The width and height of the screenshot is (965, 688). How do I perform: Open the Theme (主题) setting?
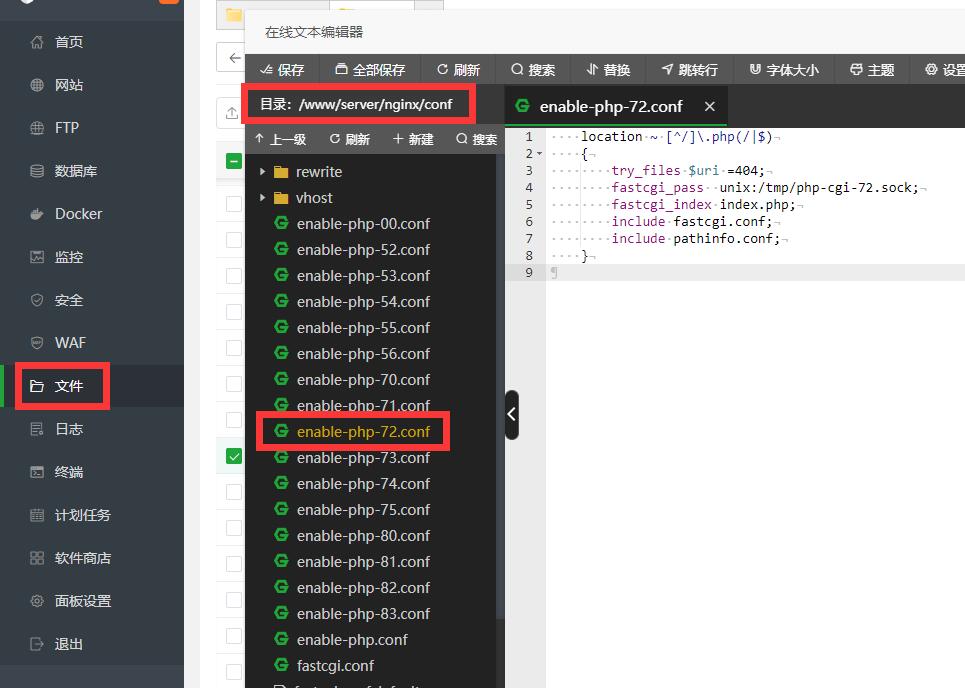(x=872, y=70)
